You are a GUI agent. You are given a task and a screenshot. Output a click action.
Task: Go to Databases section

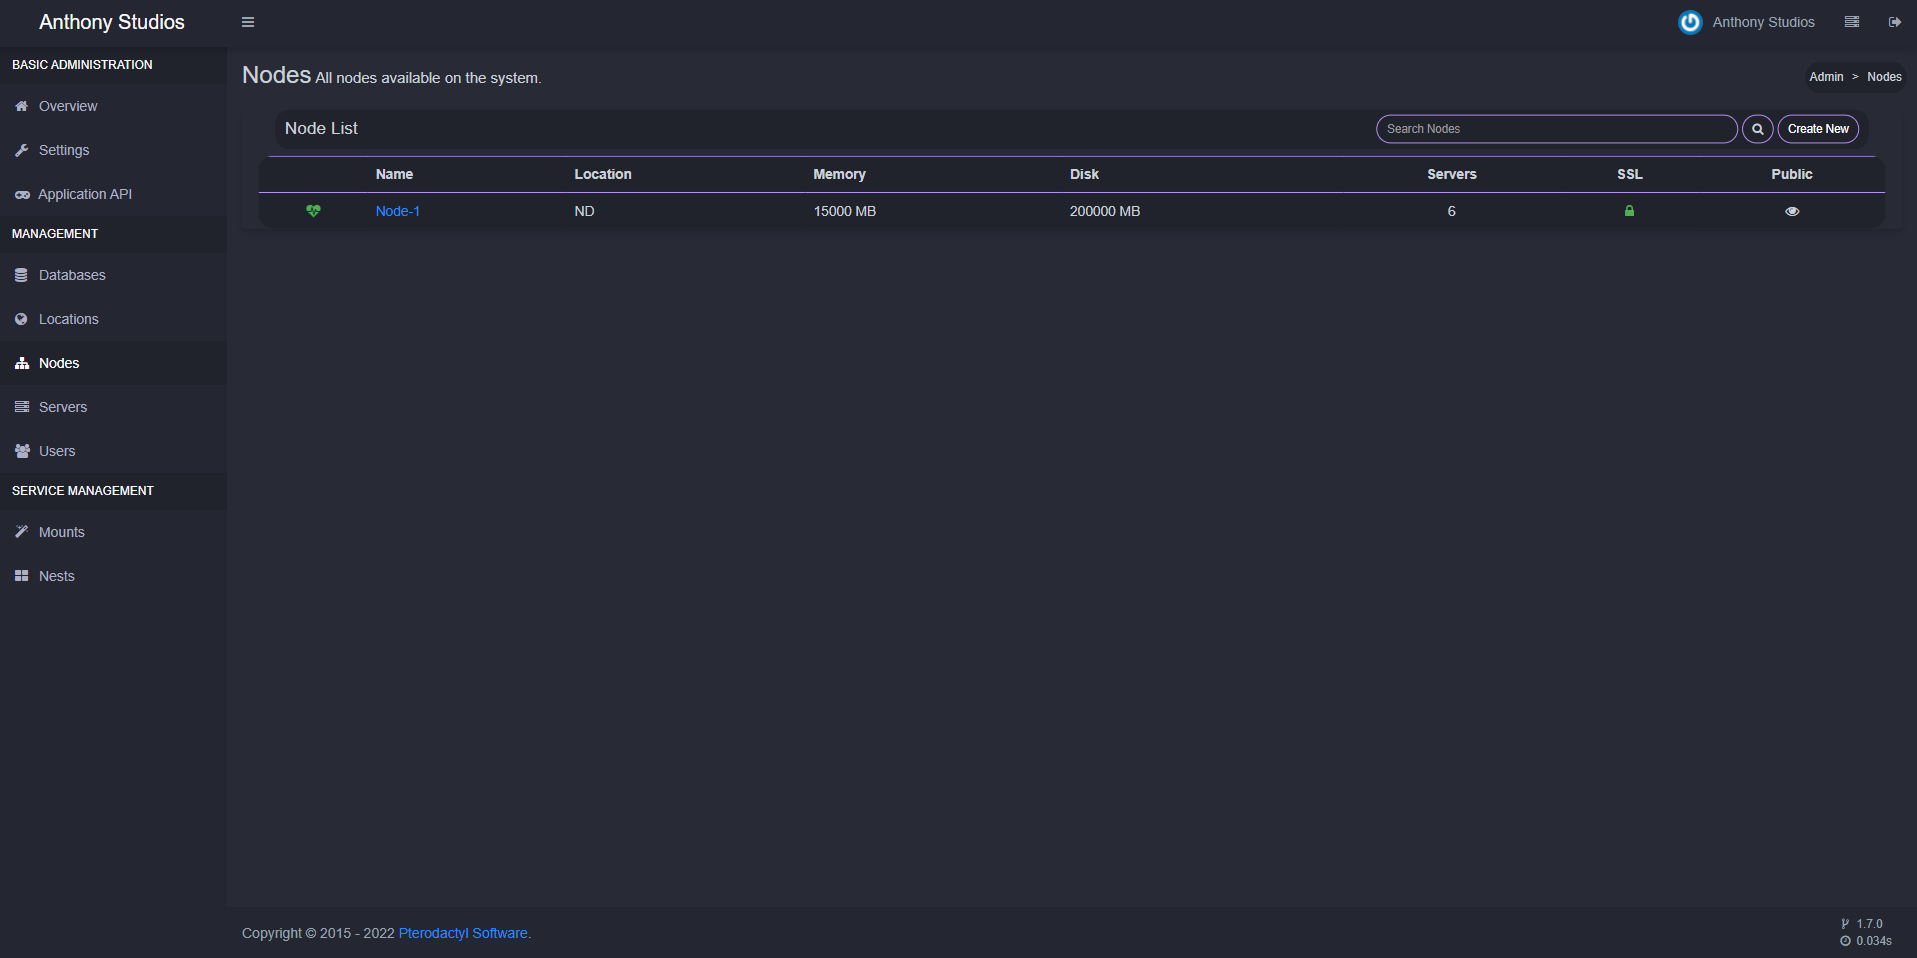click(113, 275)
